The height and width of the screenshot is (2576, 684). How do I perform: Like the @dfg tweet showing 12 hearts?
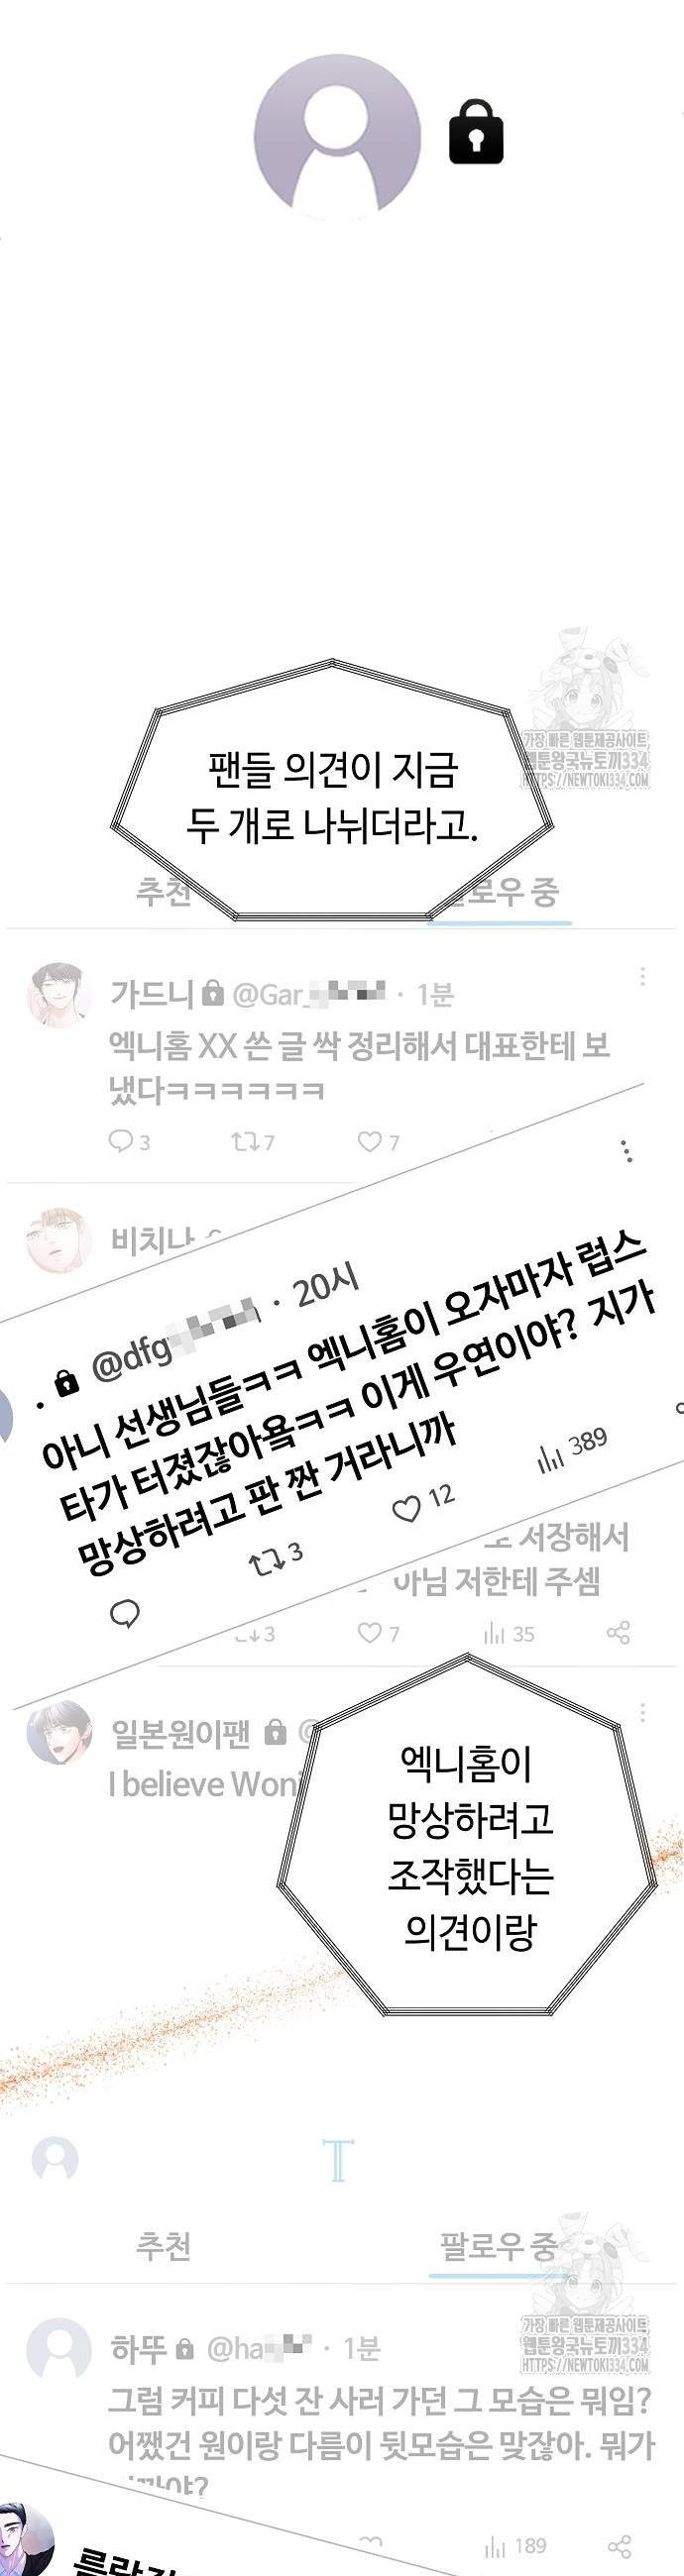point(405,1509)
